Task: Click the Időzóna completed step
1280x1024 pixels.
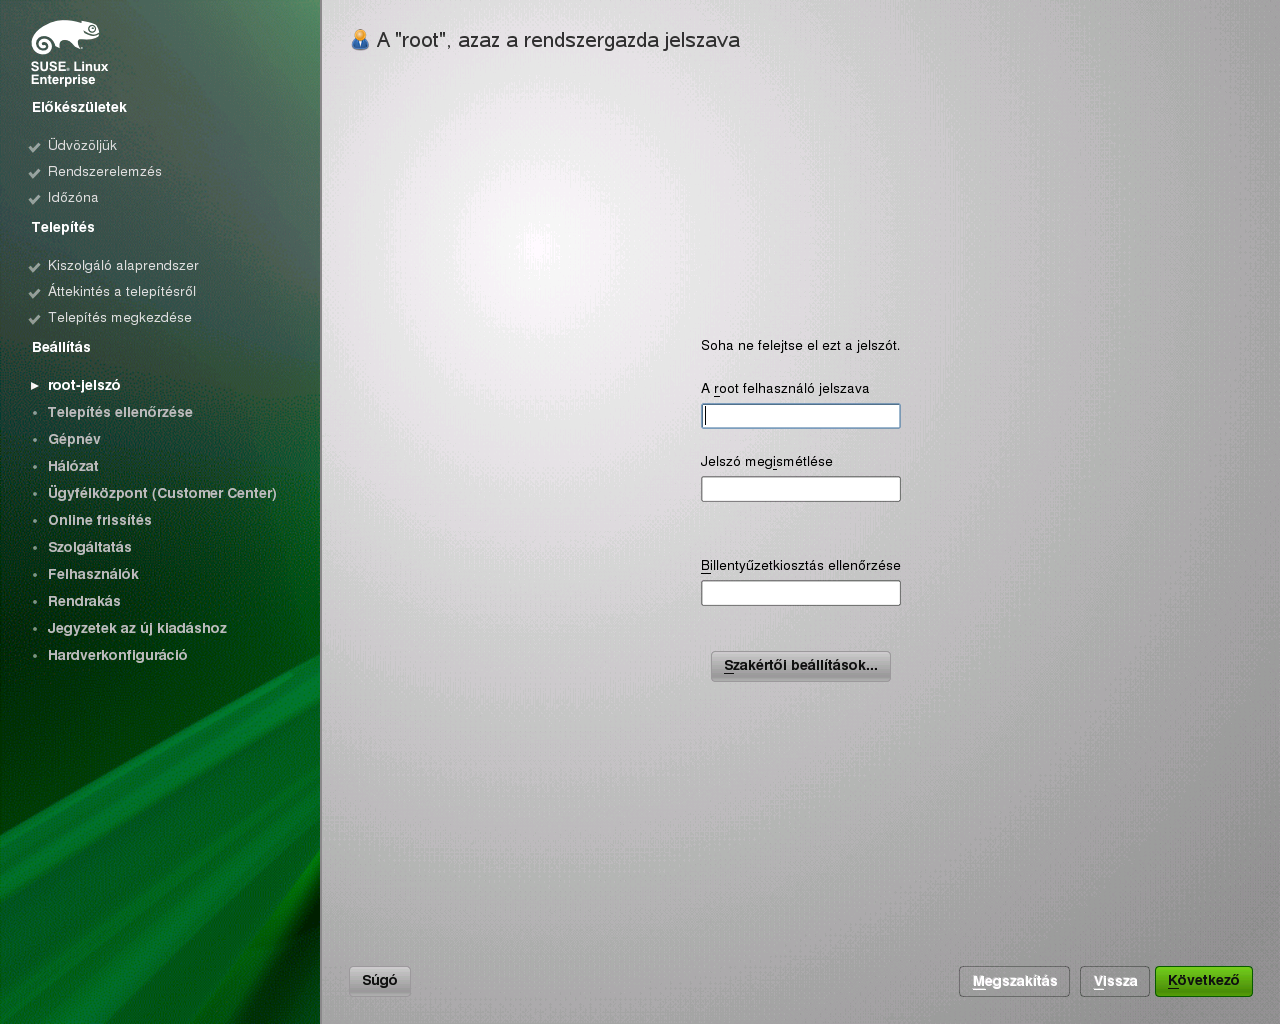Action: (73, 197)
